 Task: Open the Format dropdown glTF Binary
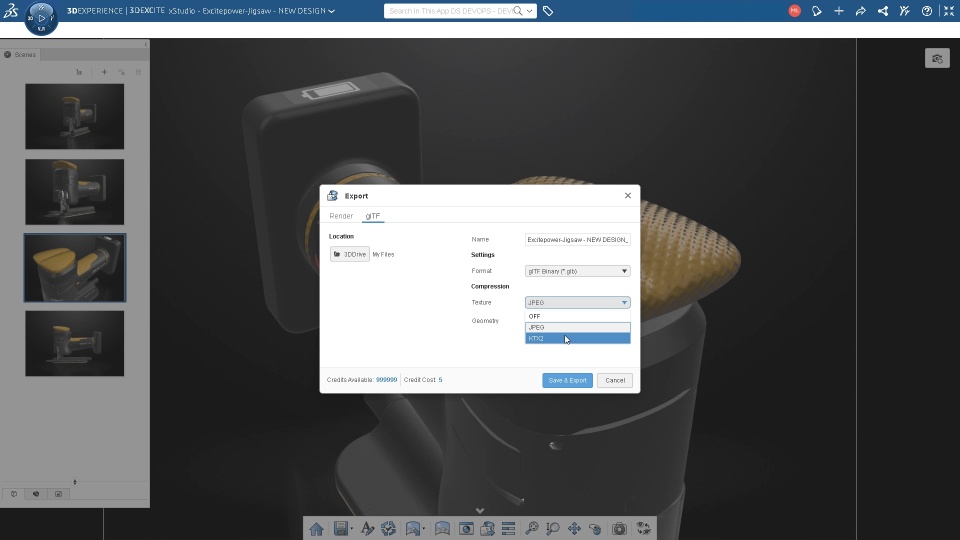coord(577,271)
